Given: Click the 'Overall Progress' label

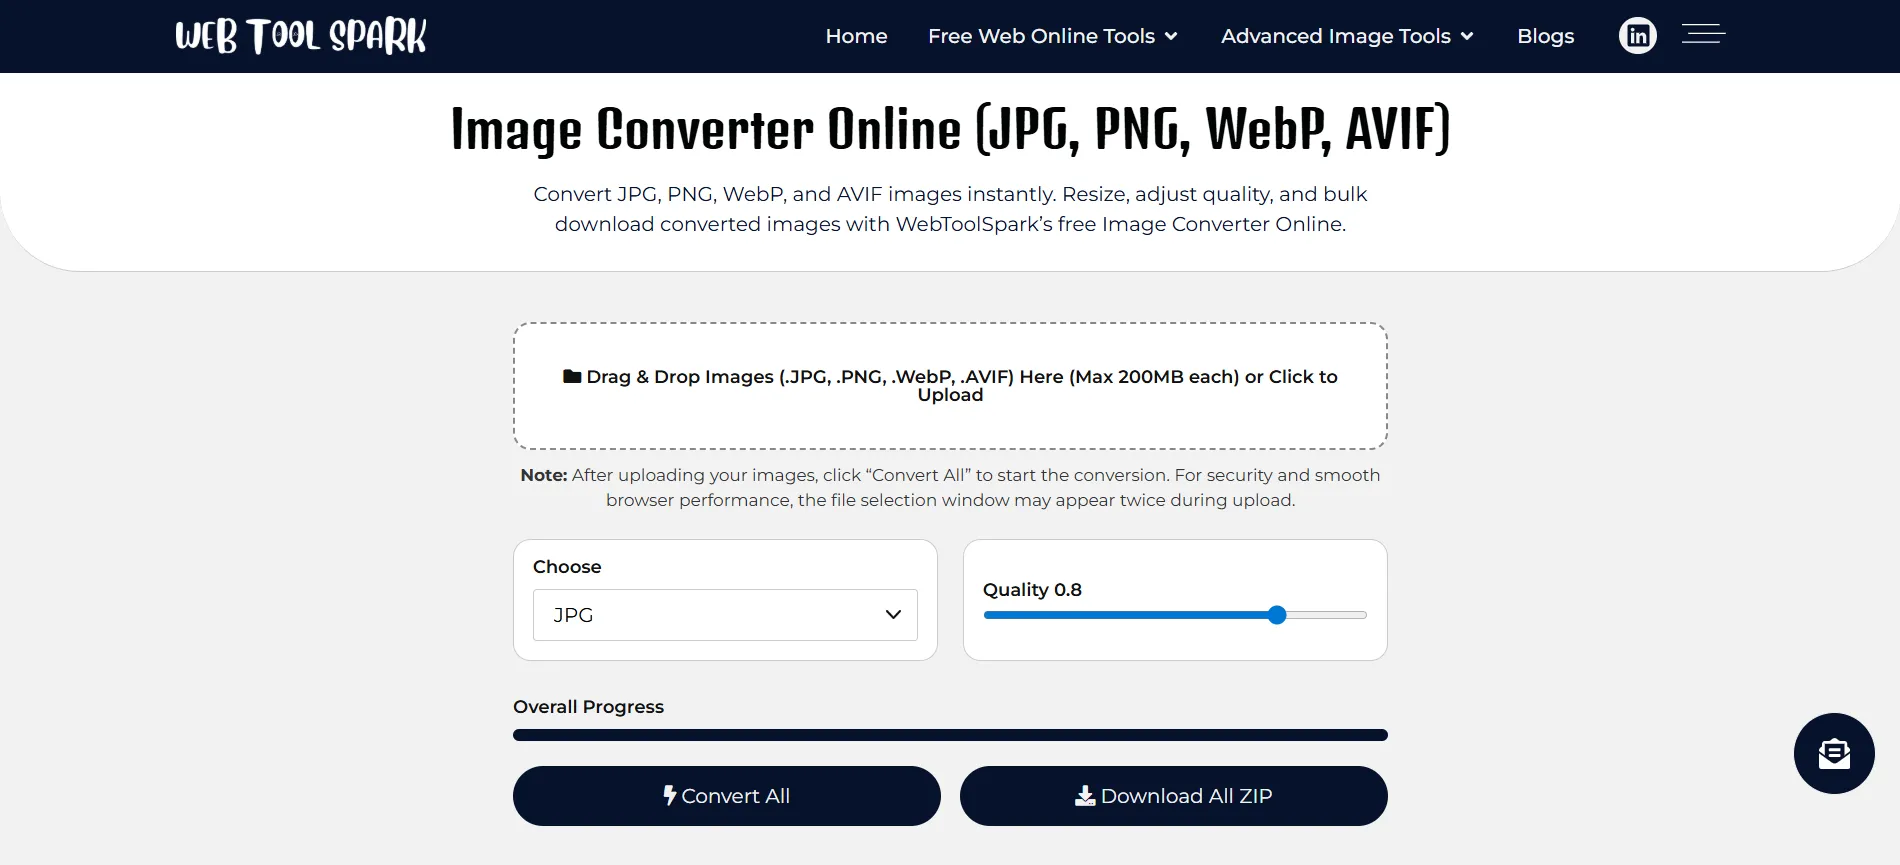Looking at the screenshot, I should (588, 707).
